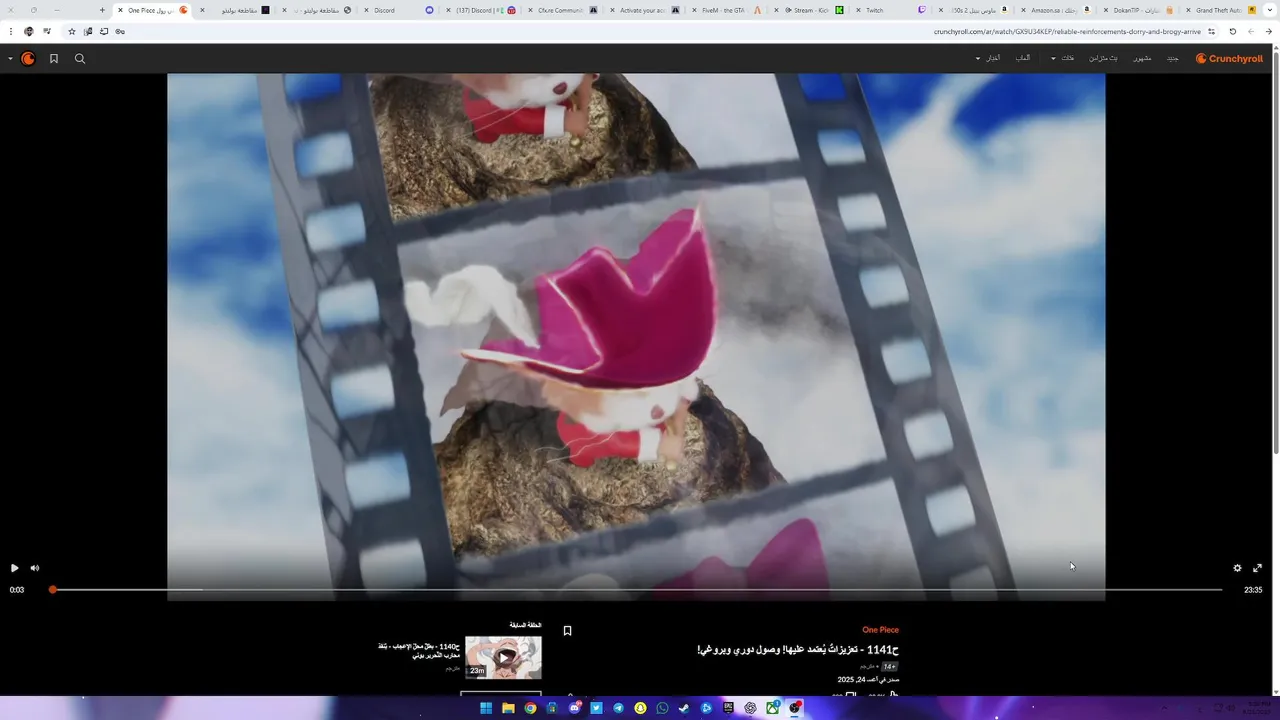Open the browser profile icon in toolbar
Image resolution: width=1280 pixels, height=720 pixels.
coord(28,31)
